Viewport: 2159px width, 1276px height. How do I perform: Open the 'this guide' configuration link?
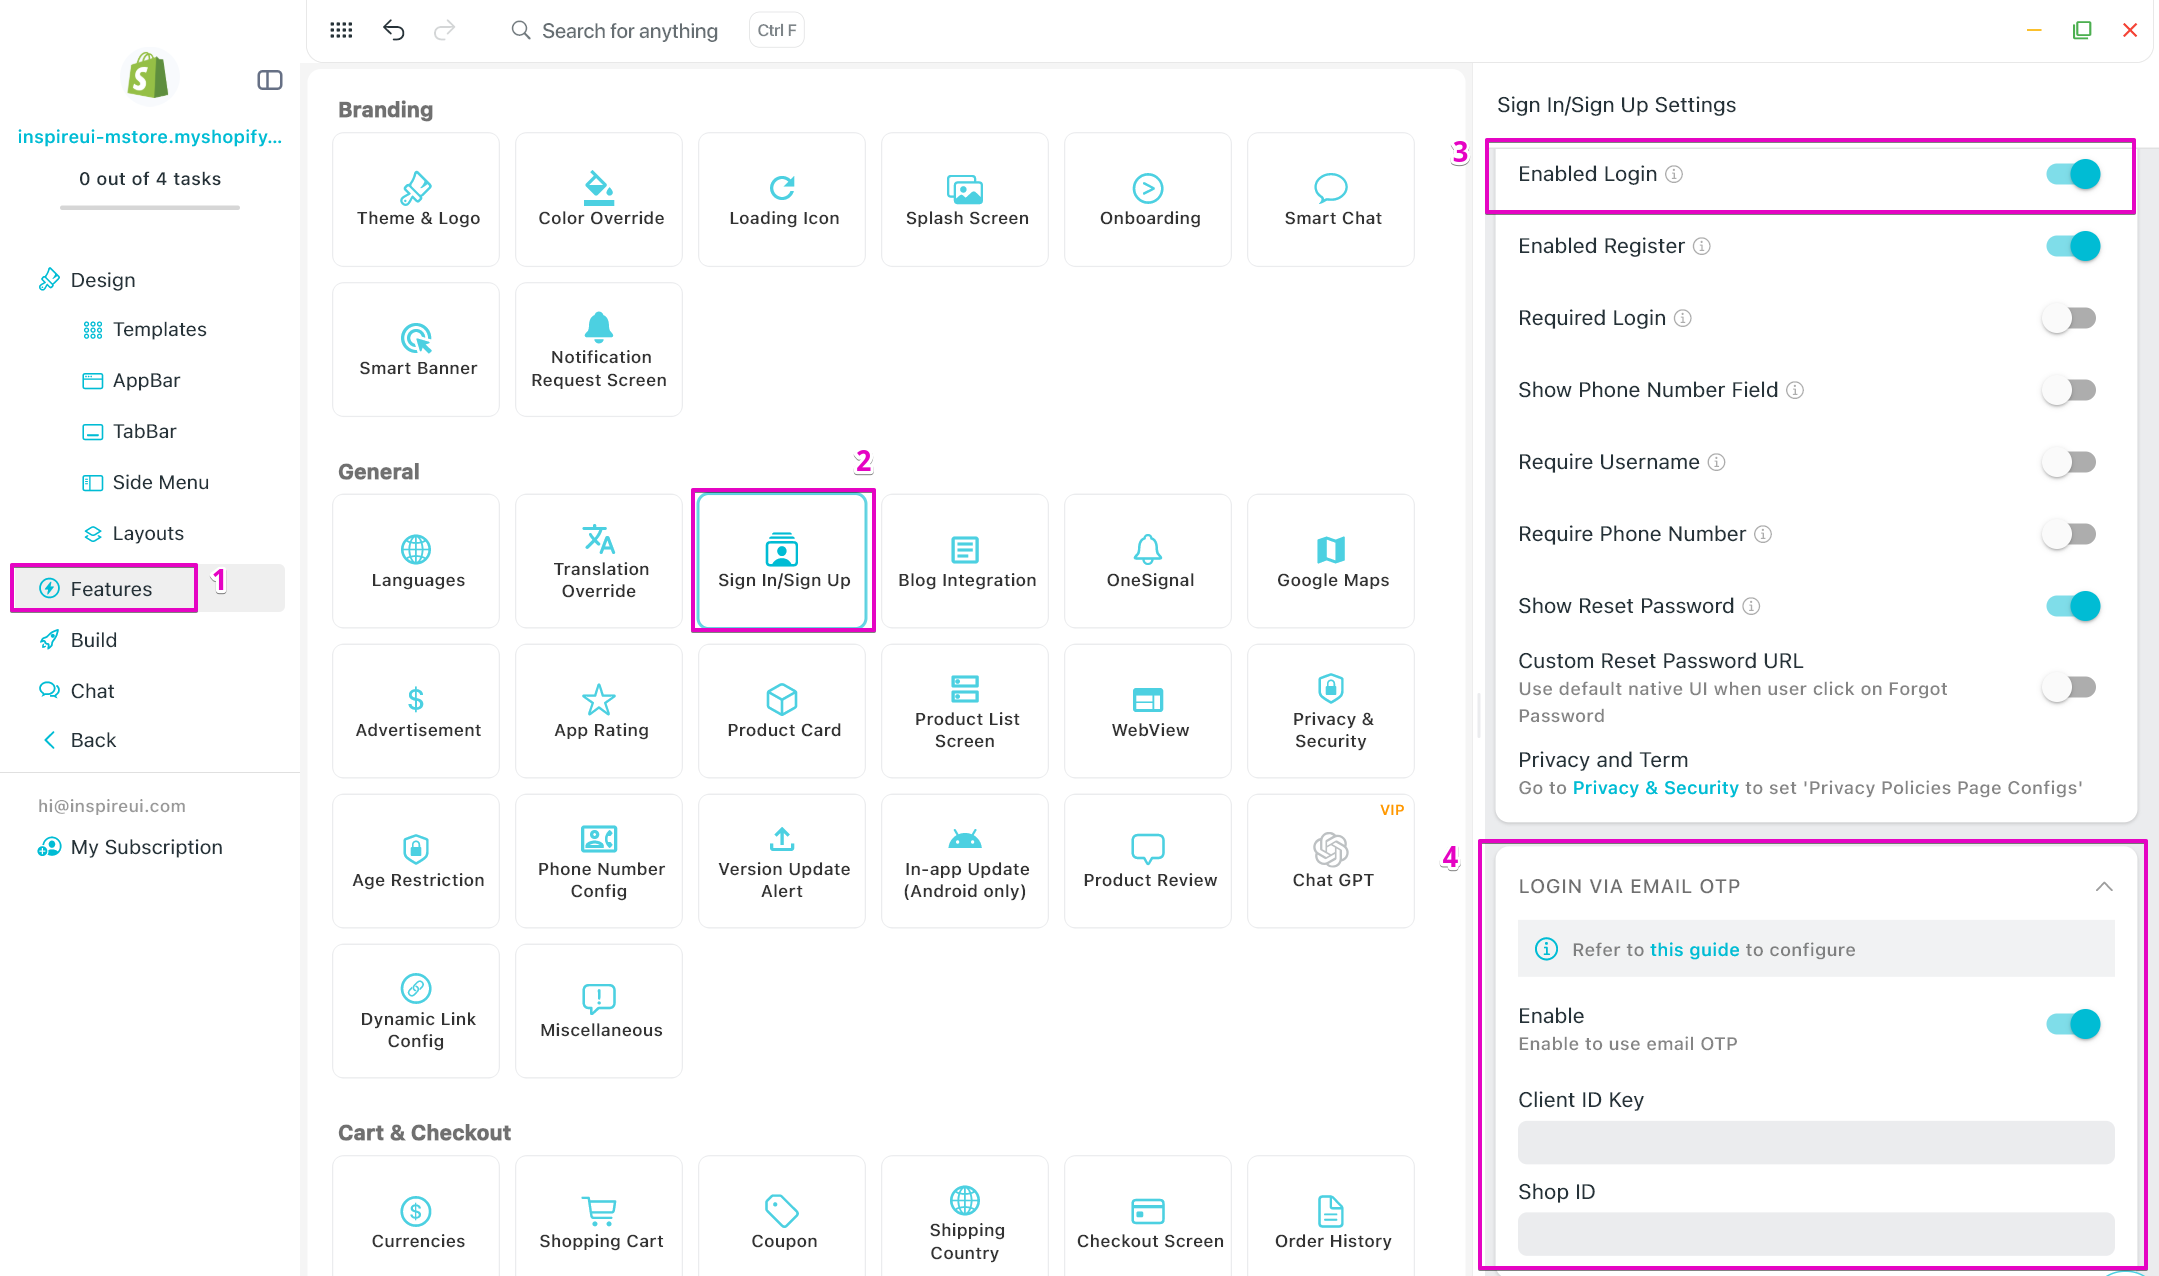click(x=1694, y=950)
